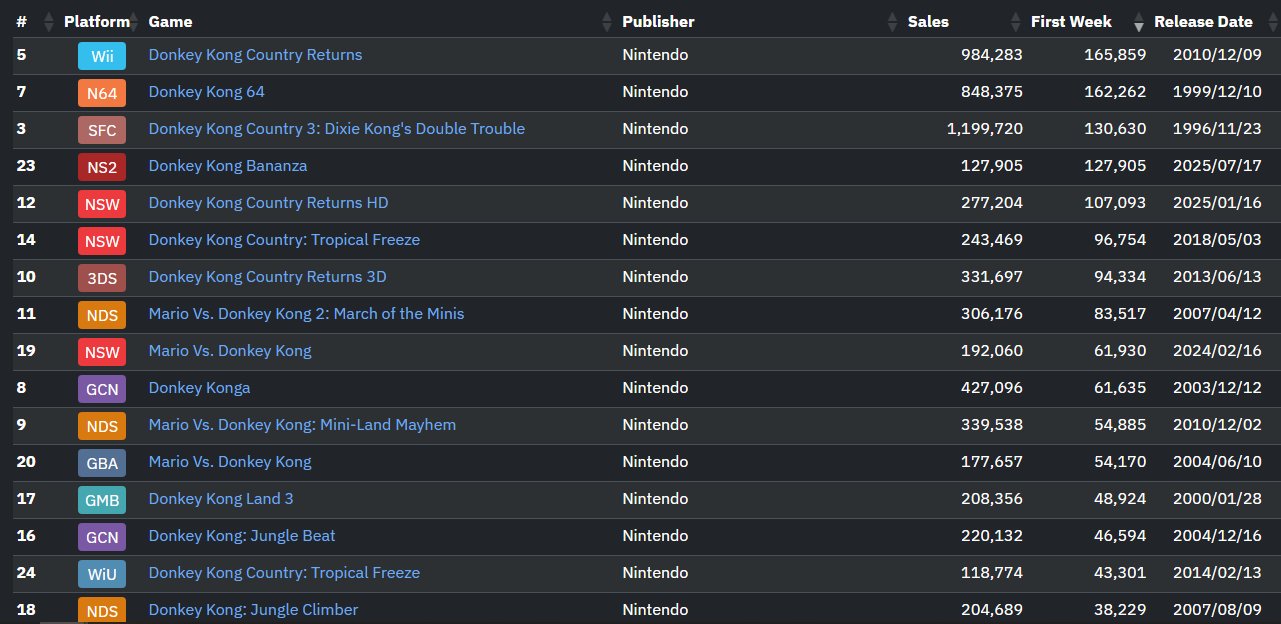
Task: Select sales value 177,657
Action: 990,462
